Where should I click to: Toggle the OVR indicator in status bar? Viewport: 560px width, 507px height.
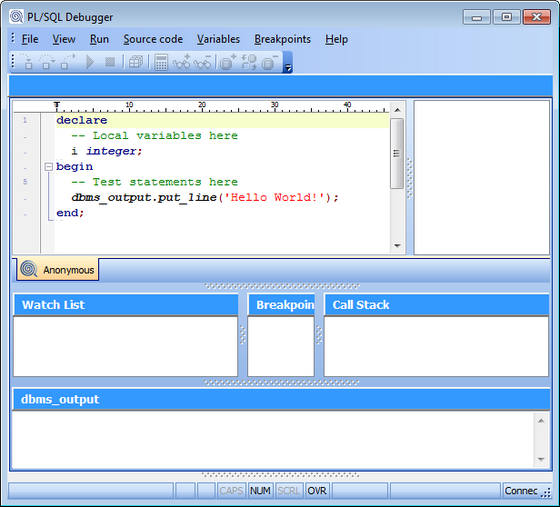click(317, 491)
